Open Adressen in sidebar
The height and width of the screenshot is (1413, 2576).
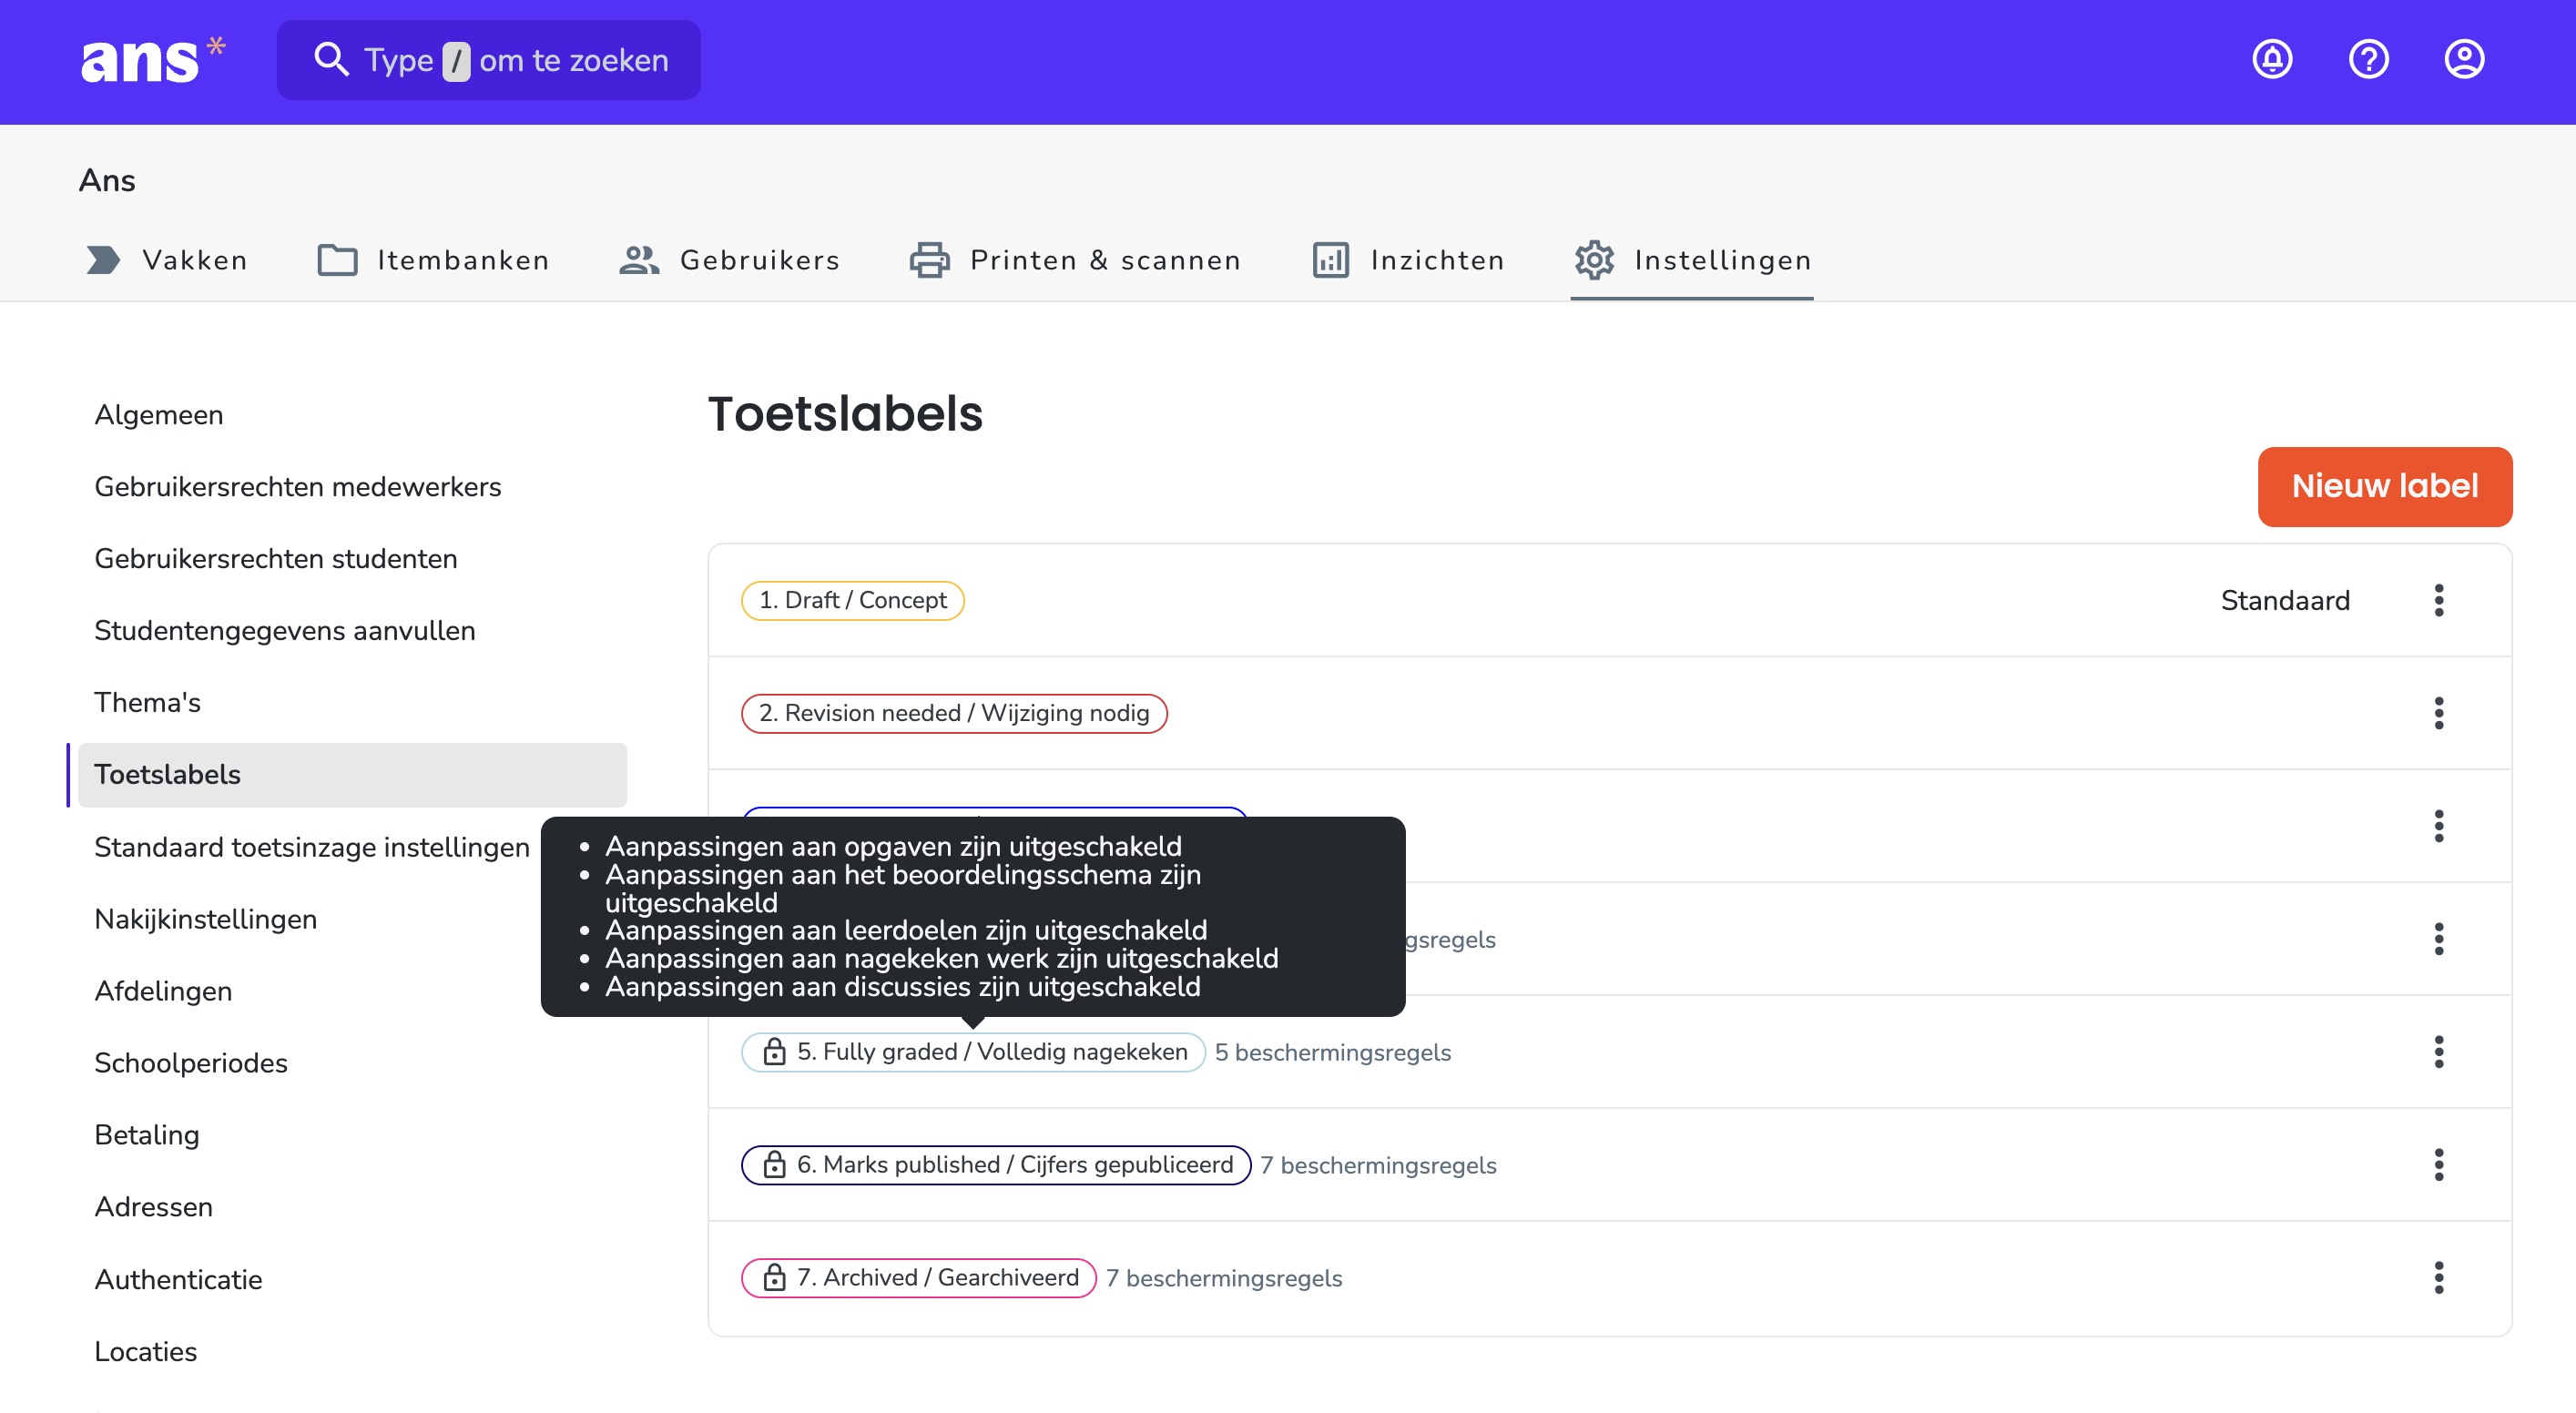[x=154, y=1207]
